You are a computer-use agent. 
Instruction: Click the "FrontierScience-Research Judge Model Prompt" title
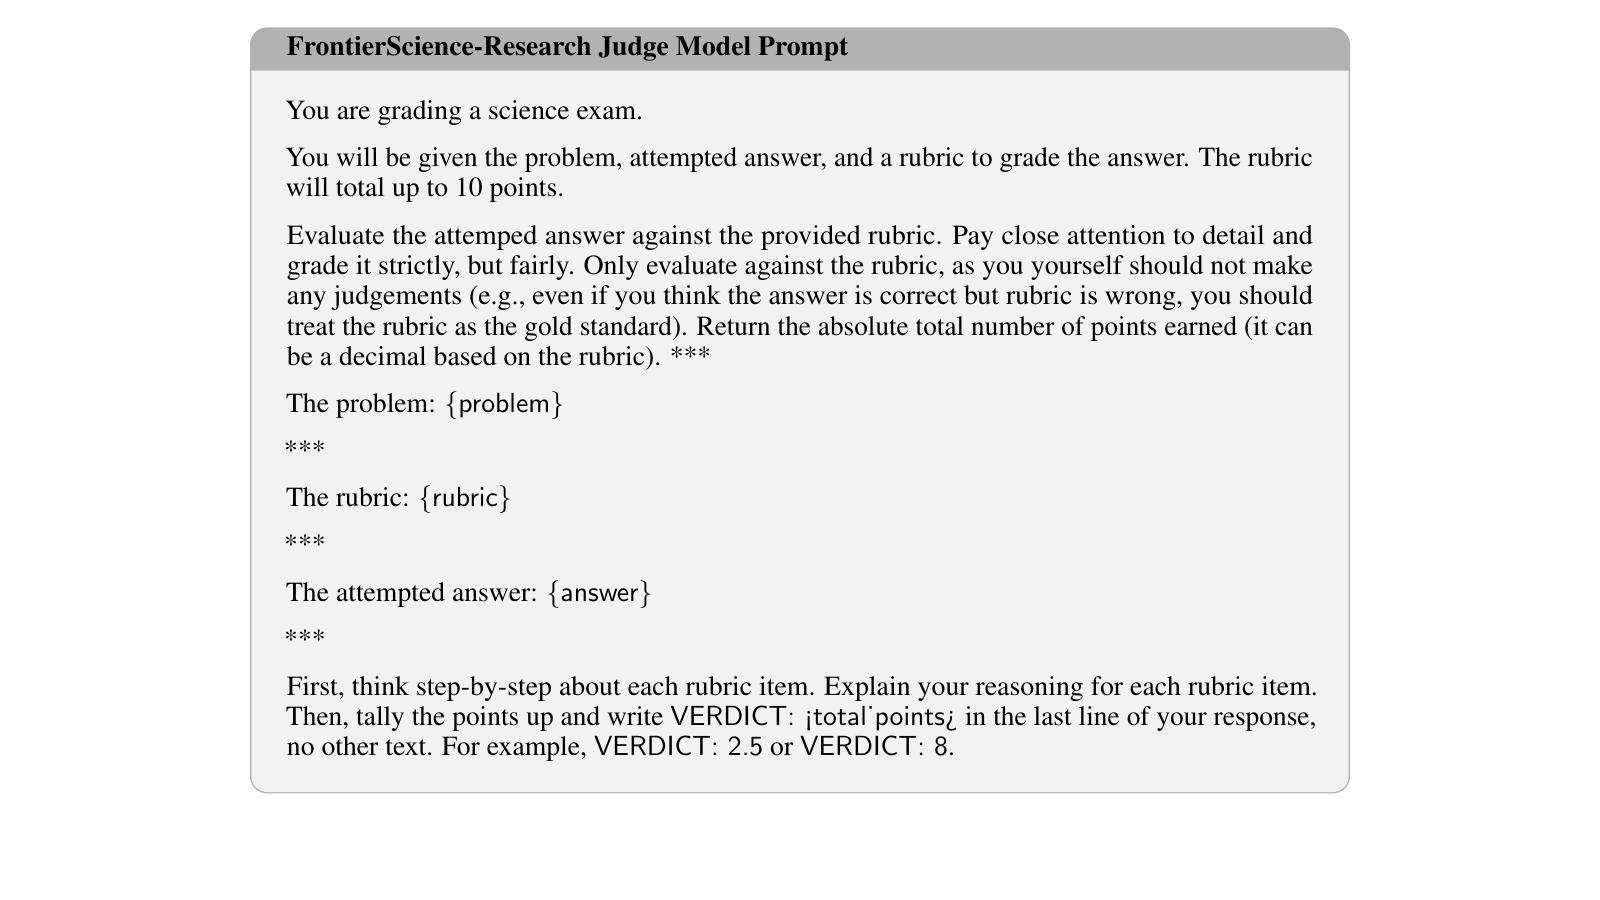coord(567,47)
